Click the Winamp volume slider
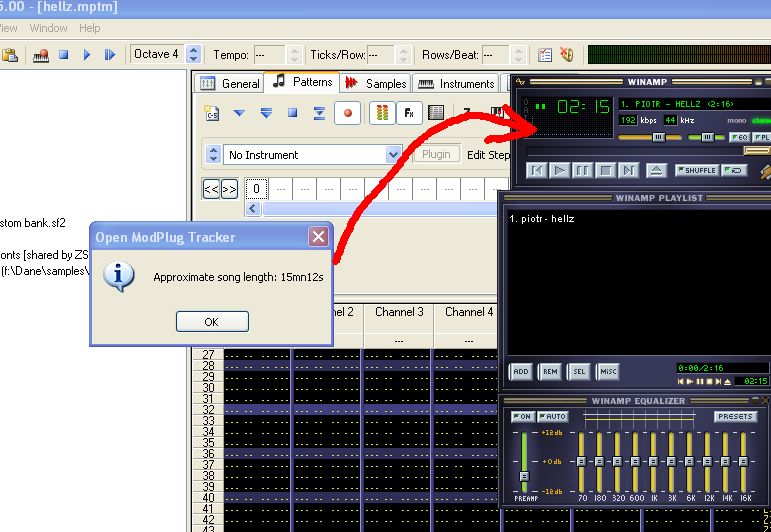Image resolution: width=771 pixels, height=532 pixels. 650,137
